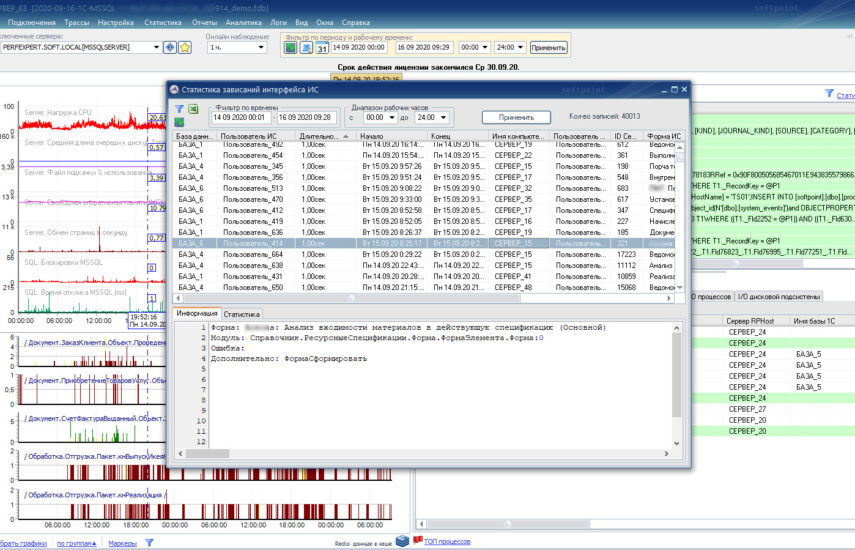The width and height of the screenshot is (855, 550).
Task: Click the blue funnel icon at top right of main window
Action: [x=829, y=94]
